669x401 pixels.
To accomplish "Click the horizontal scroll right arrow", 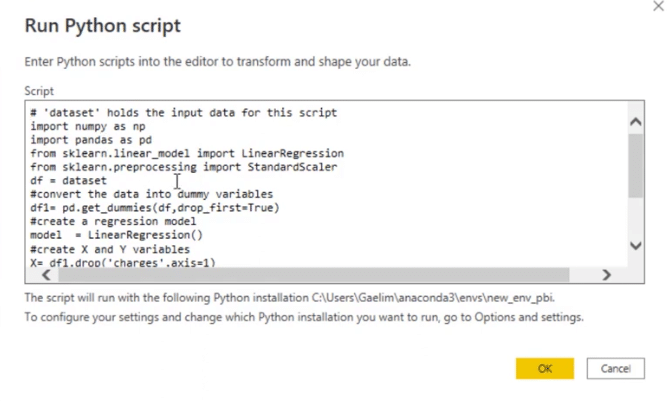I will point(606,275).
